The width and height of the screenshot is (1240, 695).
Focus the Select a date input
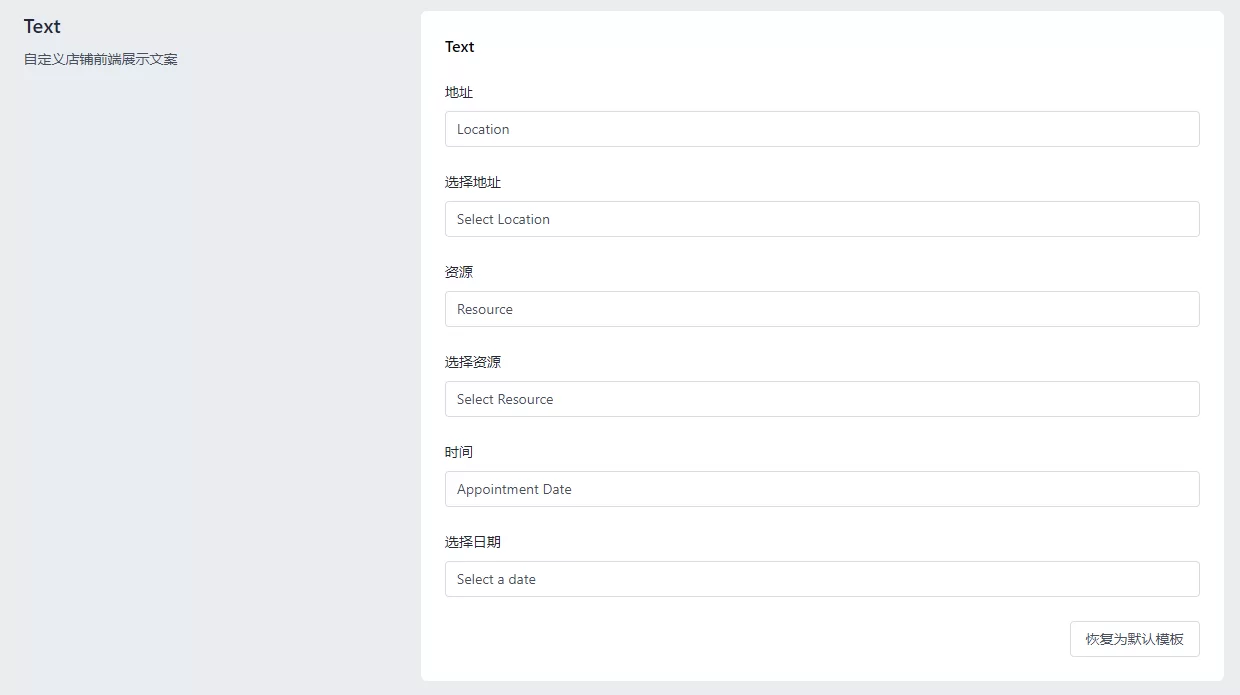click(821, 579)
